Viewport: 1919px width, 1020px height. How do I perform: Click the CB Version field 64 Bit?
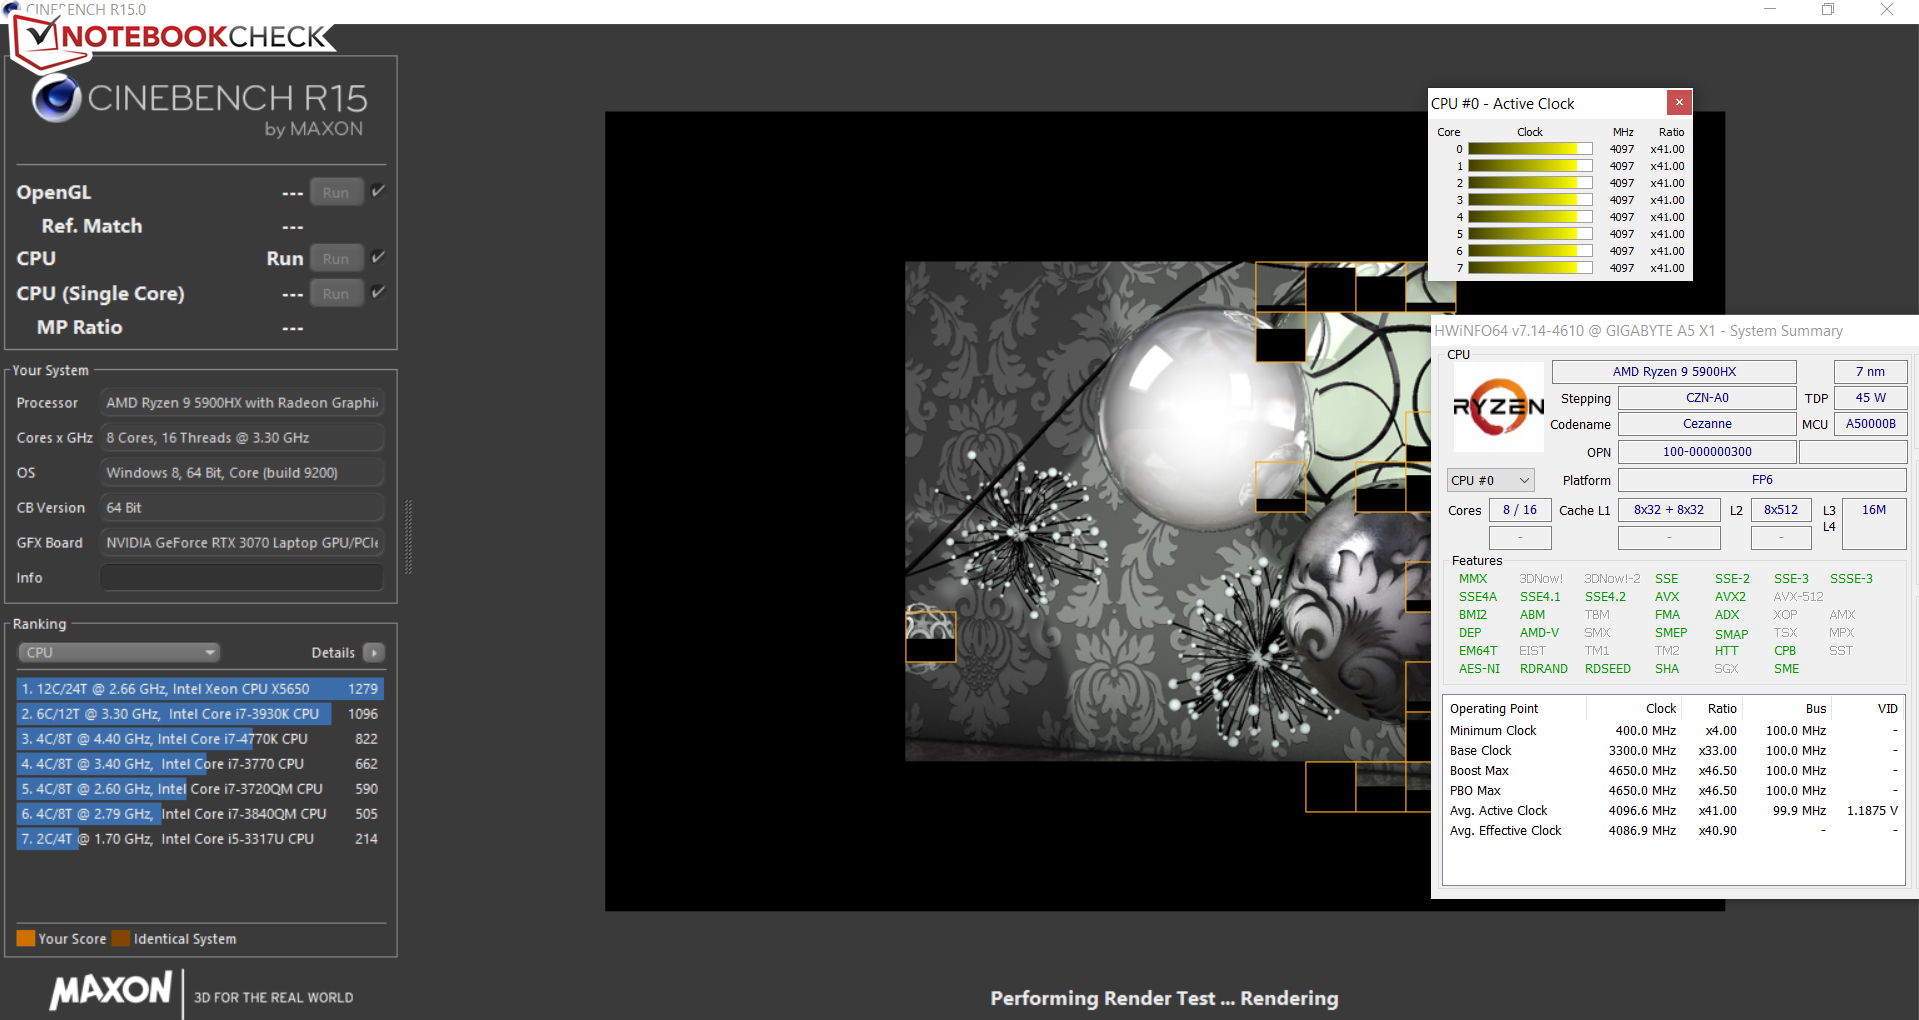pyautogui.click(x=242, y=508)
